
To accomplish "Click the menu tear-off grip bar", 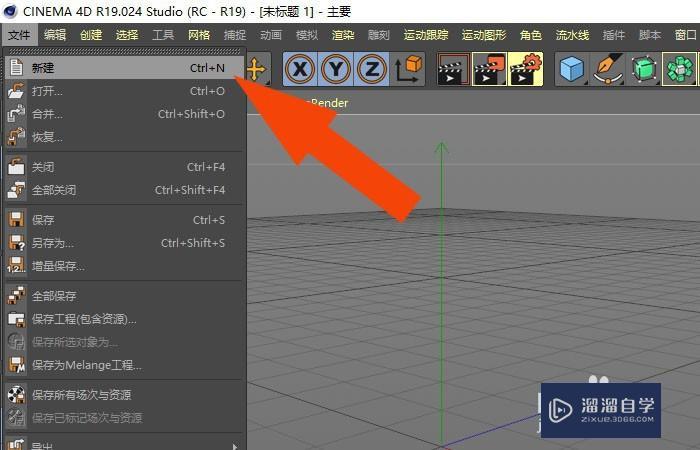I will pos(125,52).
